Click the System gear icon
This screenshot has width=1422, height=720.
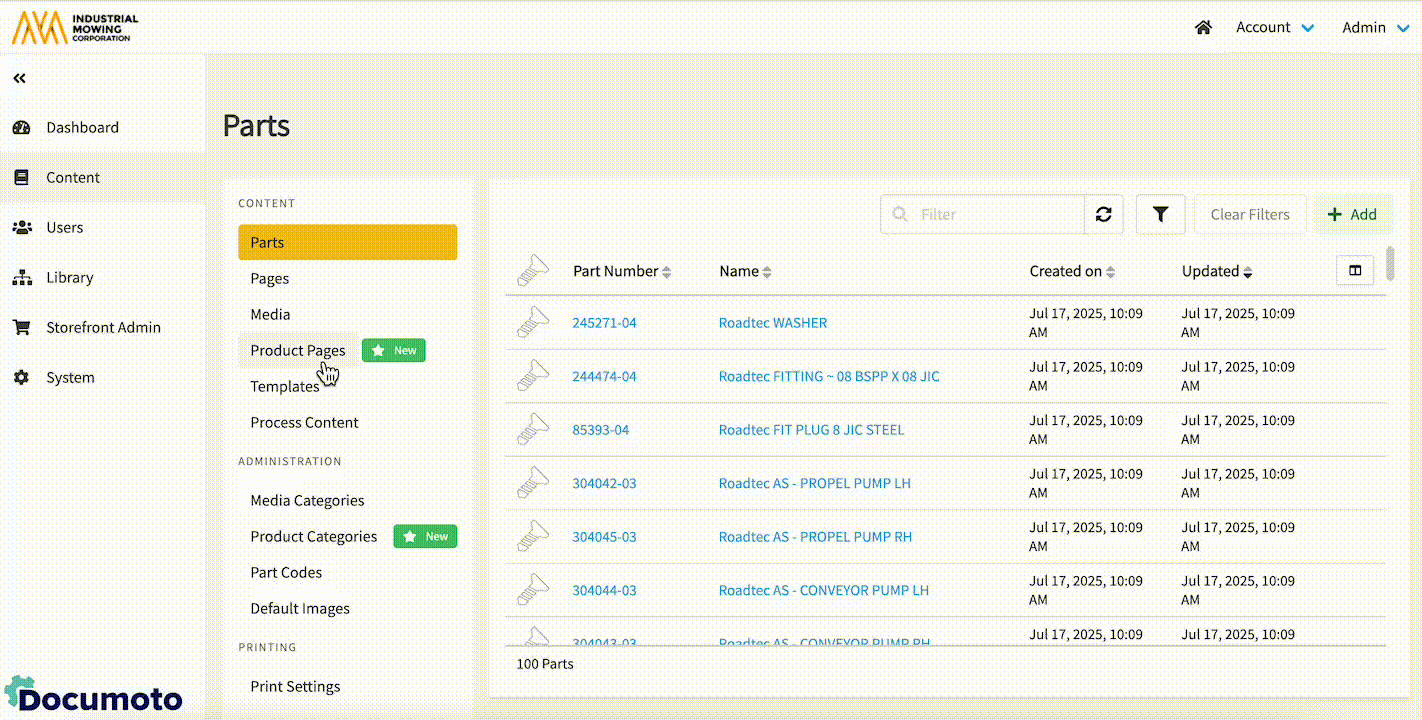(x=21, y=377)
